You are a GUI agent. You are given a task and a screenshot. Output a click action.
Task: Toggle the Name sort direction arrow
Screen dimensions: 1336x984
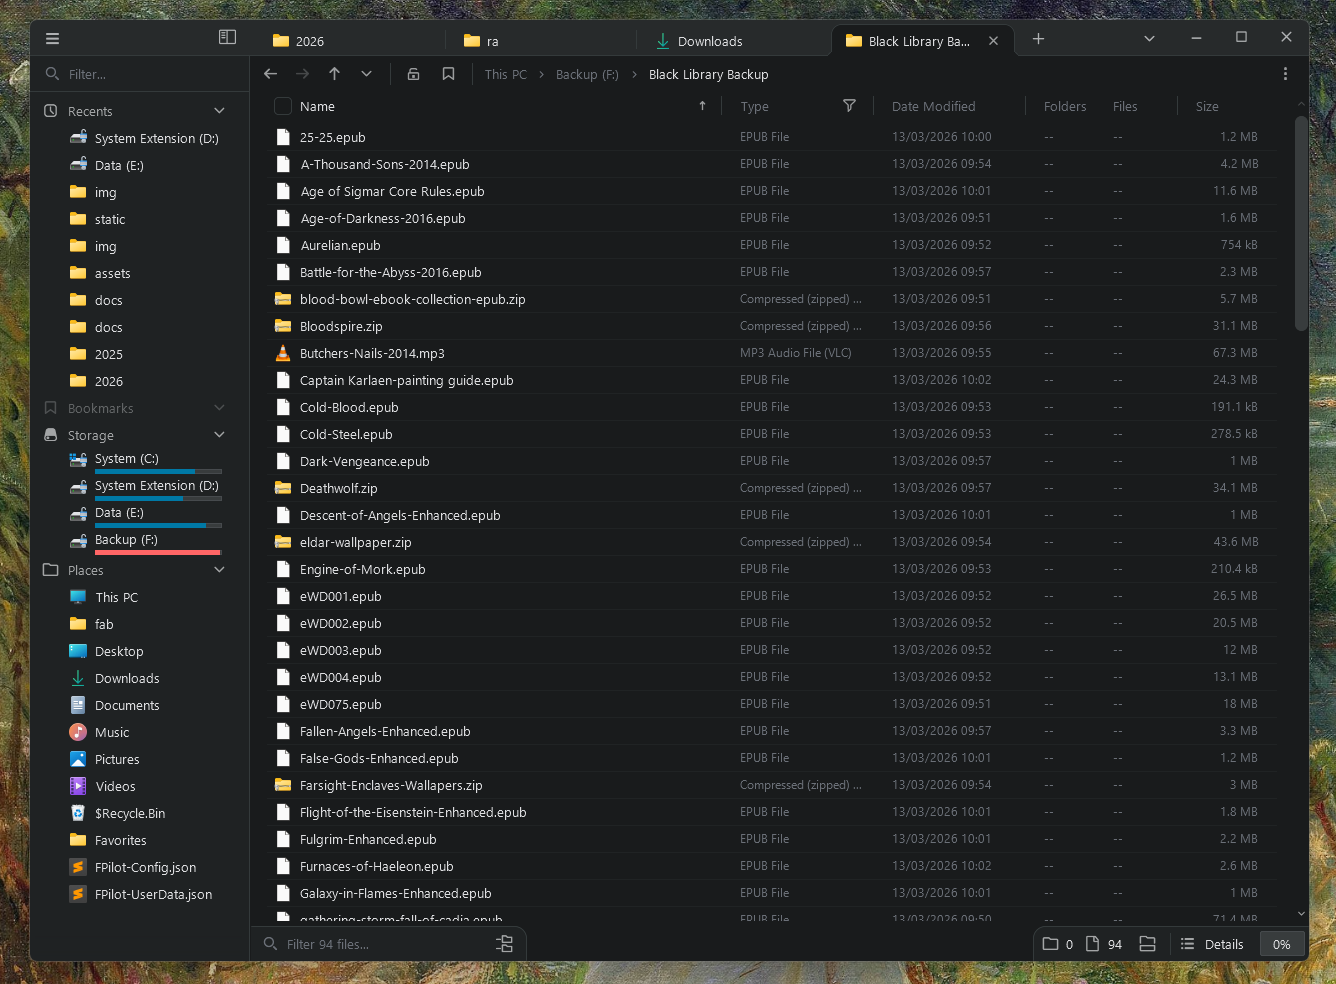tap(702, 106)
